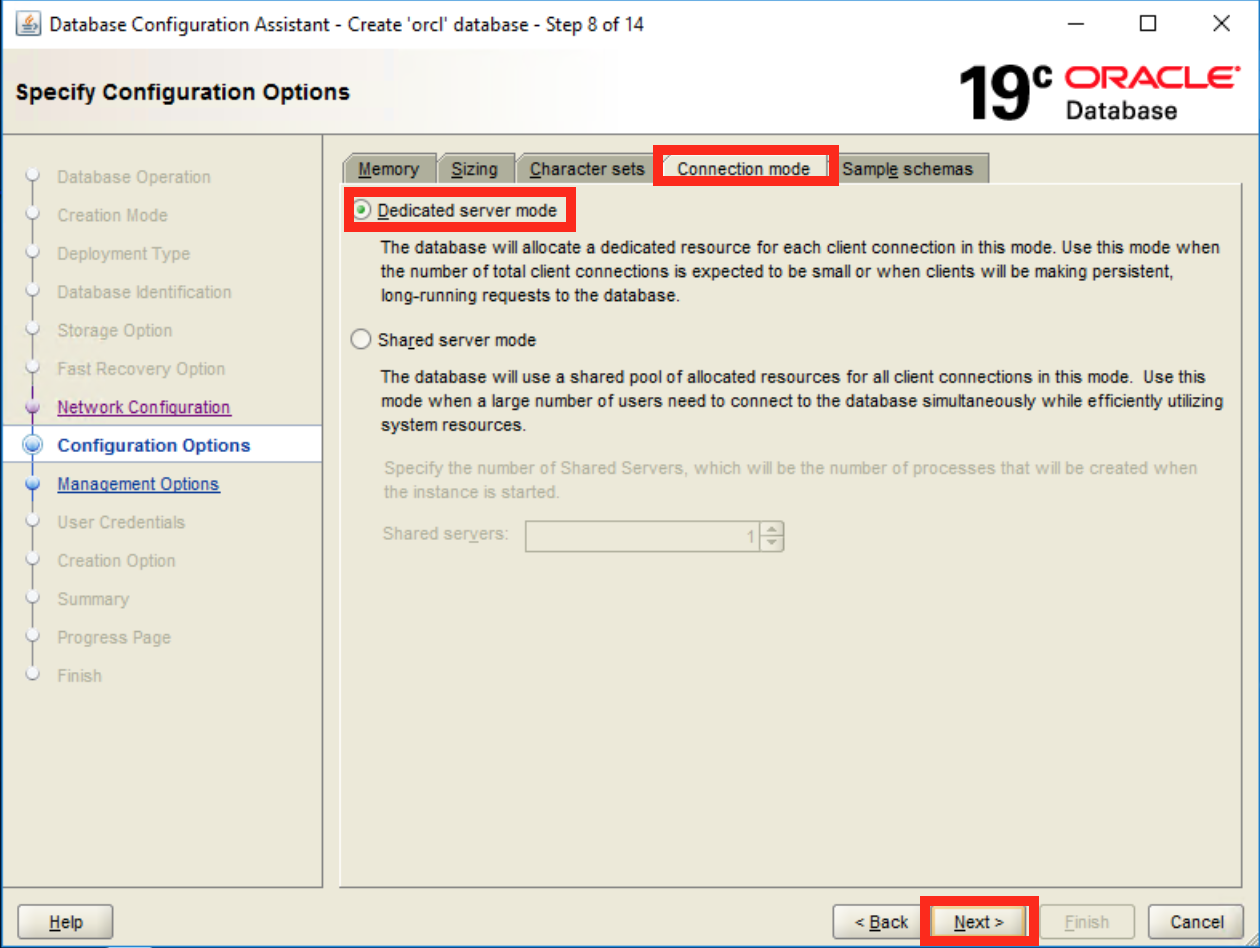
Task: Select Configuration Options in step list
Action: click(154, 445)
